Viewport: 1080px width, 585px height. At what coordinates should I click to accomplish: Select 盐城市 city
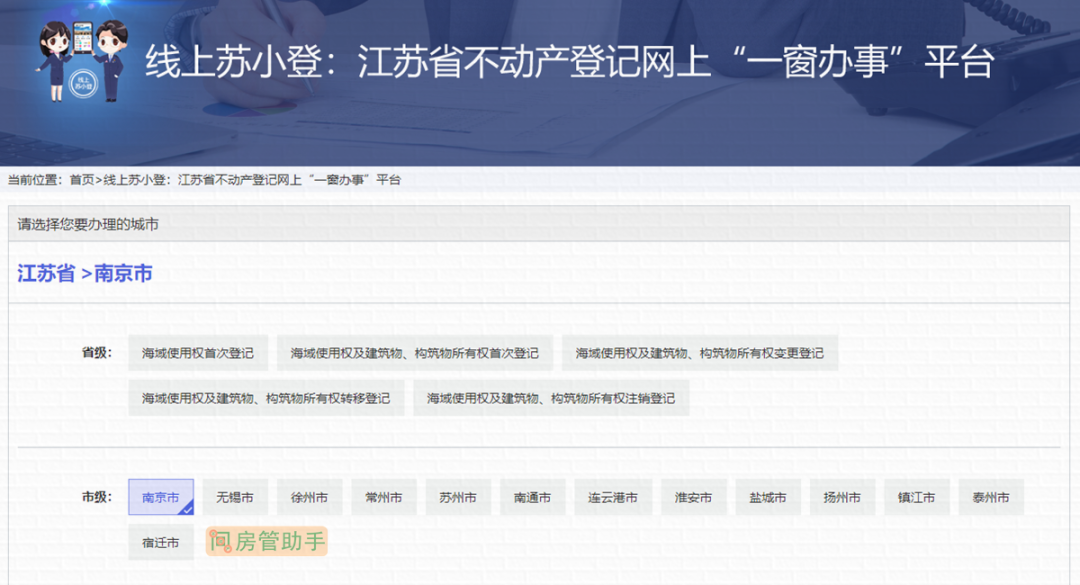[768, 497]
